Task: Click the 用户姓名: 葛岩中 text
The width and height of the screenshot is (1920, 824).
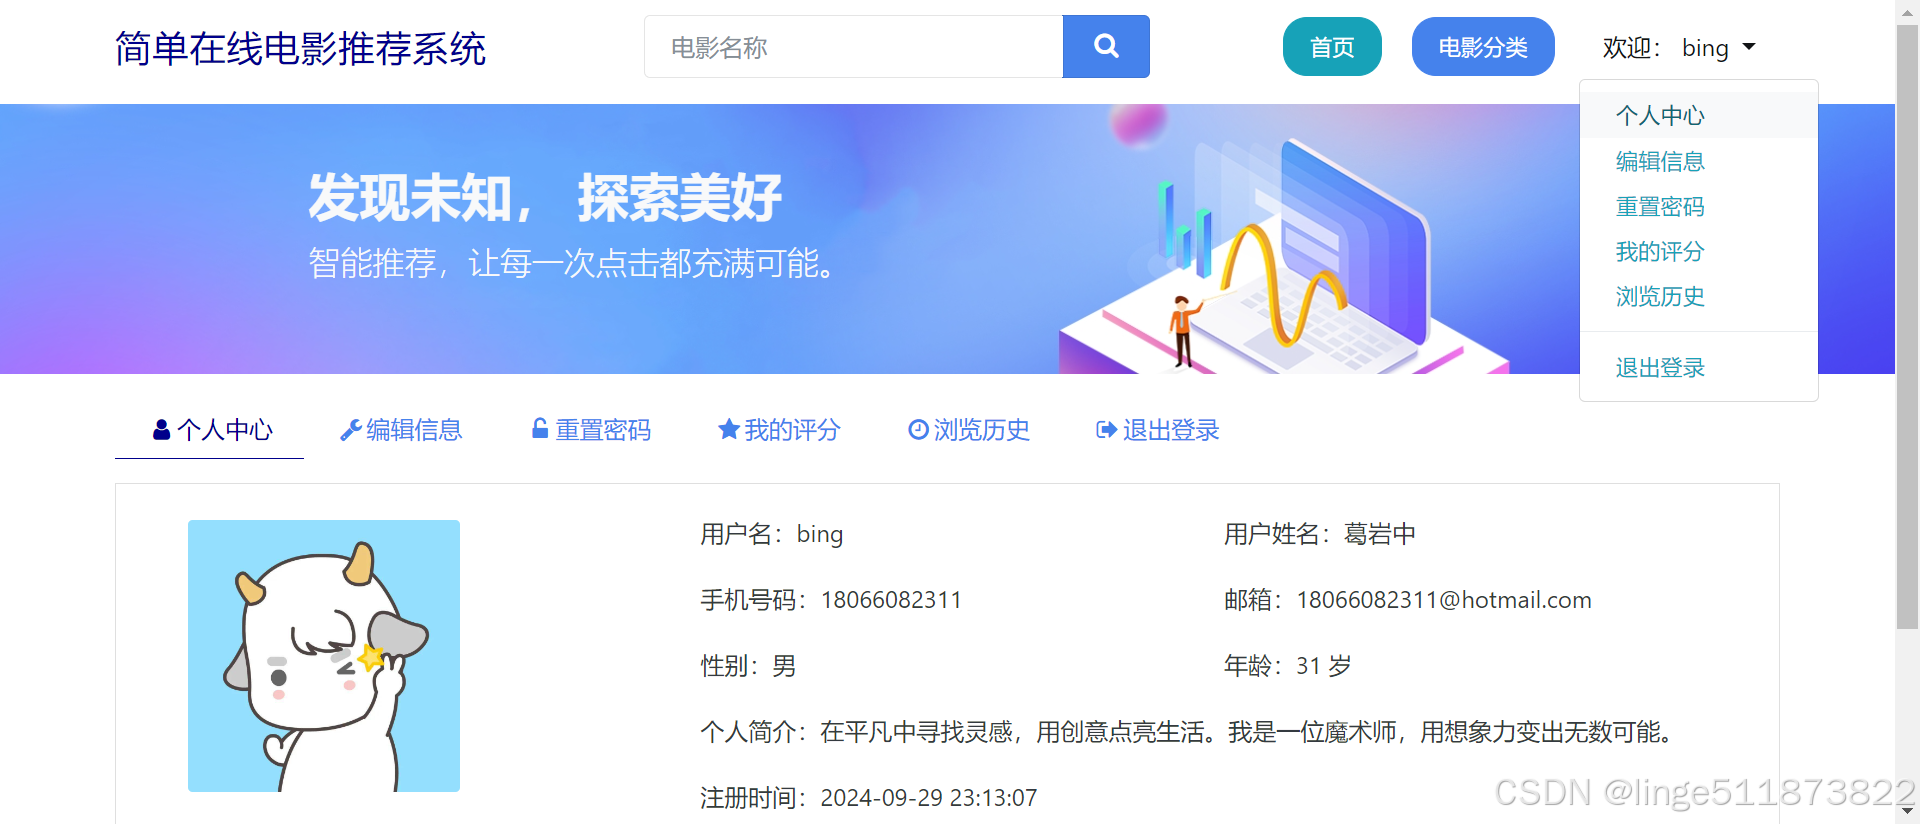Action: point(1320,534)
